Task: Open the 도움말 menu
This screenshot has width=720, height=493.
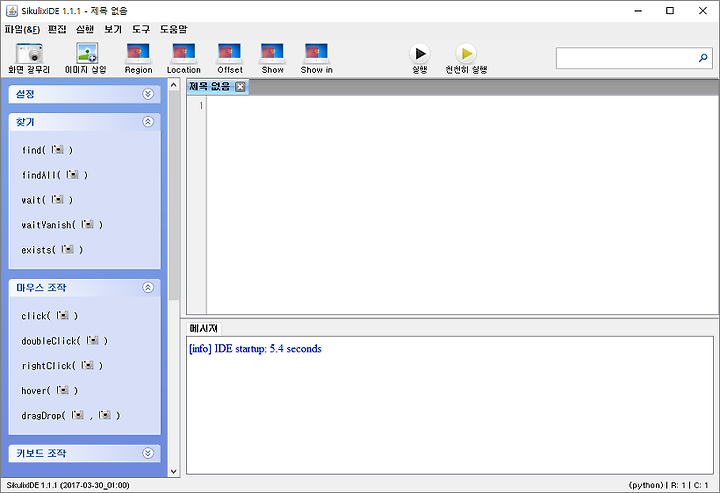Action: click(174, 29)
